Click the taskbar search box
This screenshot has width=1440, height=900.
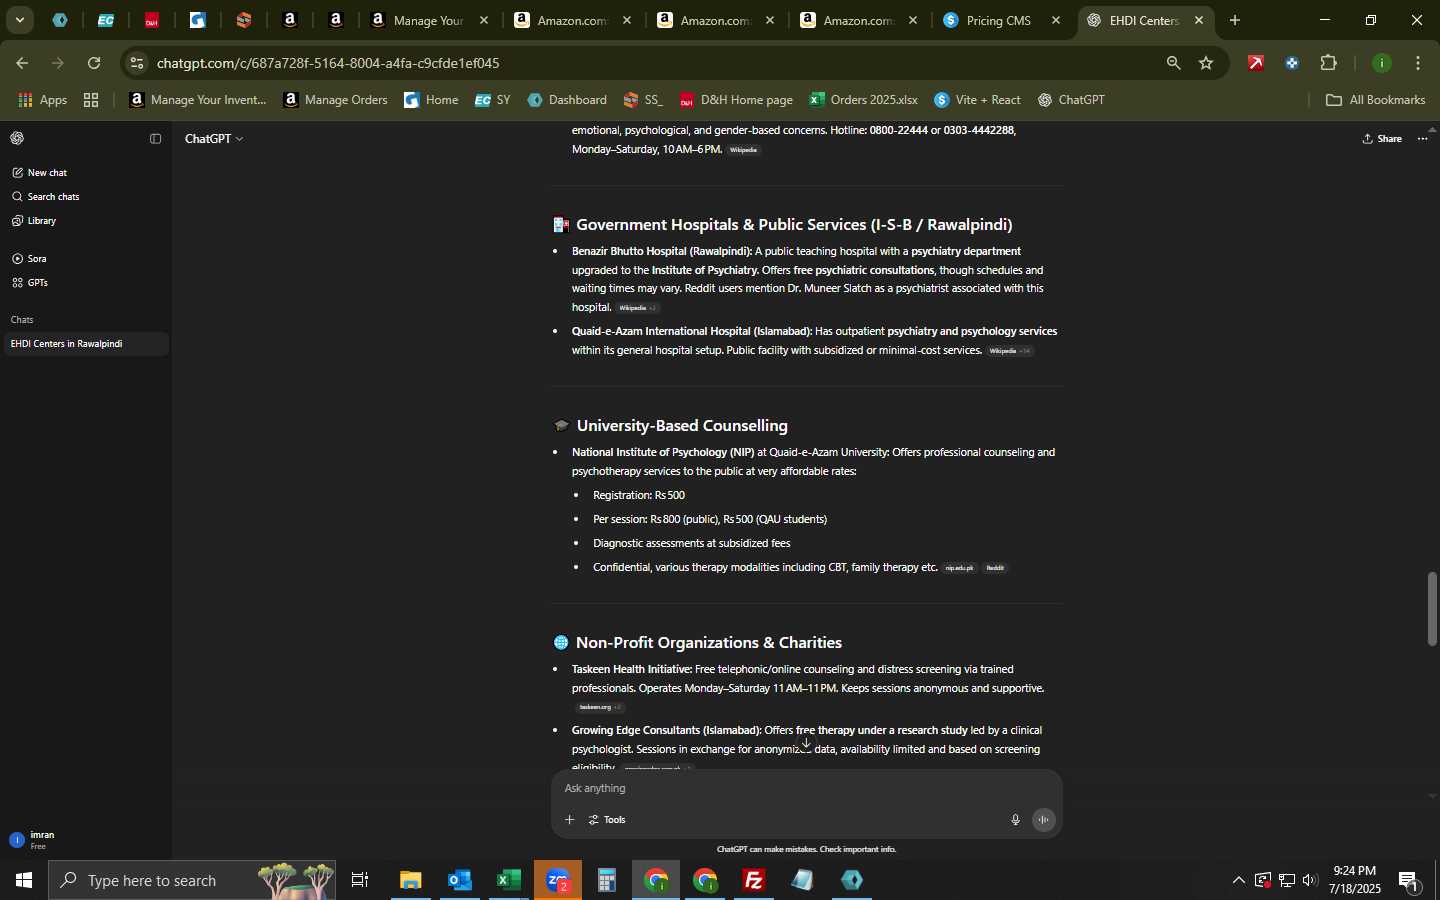192,881
